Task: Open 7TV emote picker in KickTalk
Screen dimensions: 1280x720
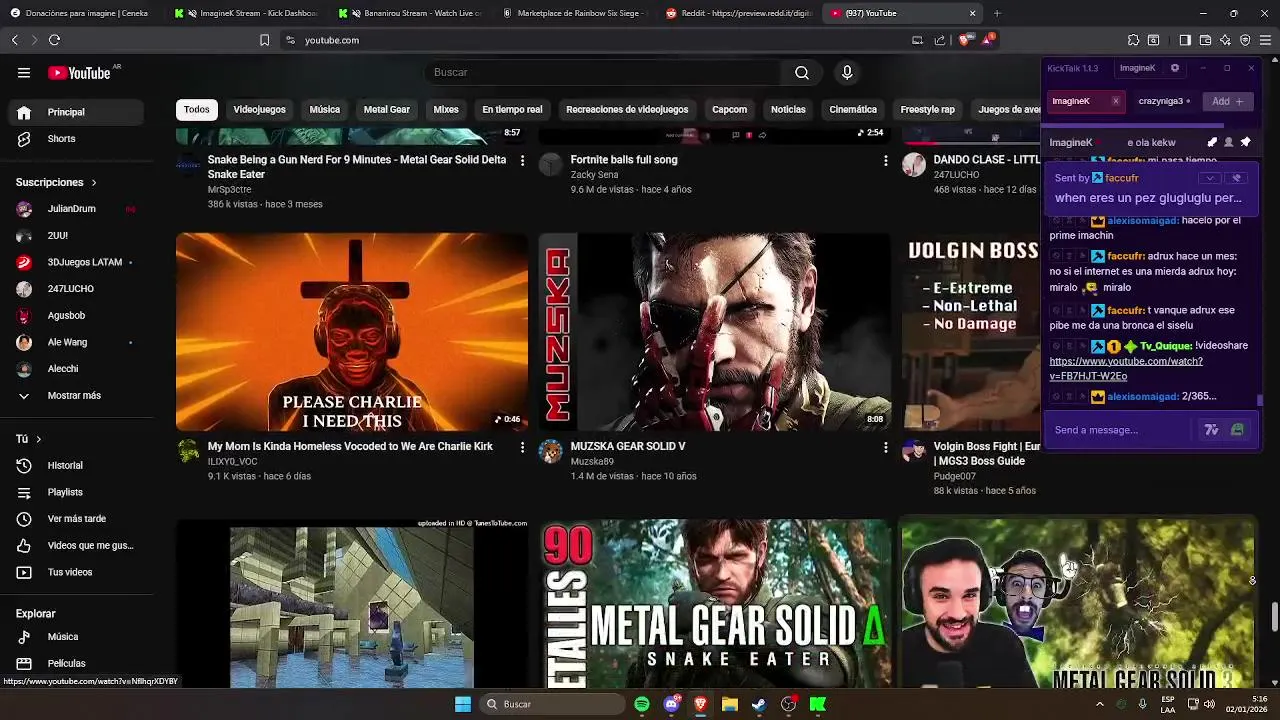Action: pyautogui.click(x=1211, y=430)
